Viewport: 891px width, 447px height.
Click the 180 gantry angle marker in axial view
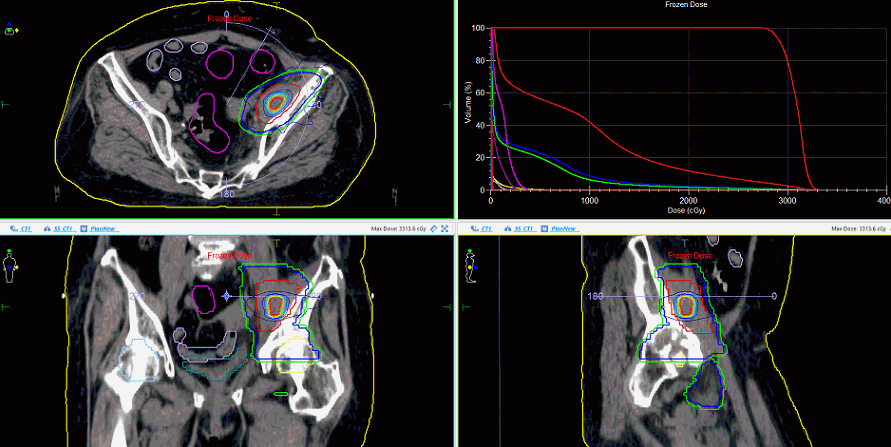pos(227,193)
